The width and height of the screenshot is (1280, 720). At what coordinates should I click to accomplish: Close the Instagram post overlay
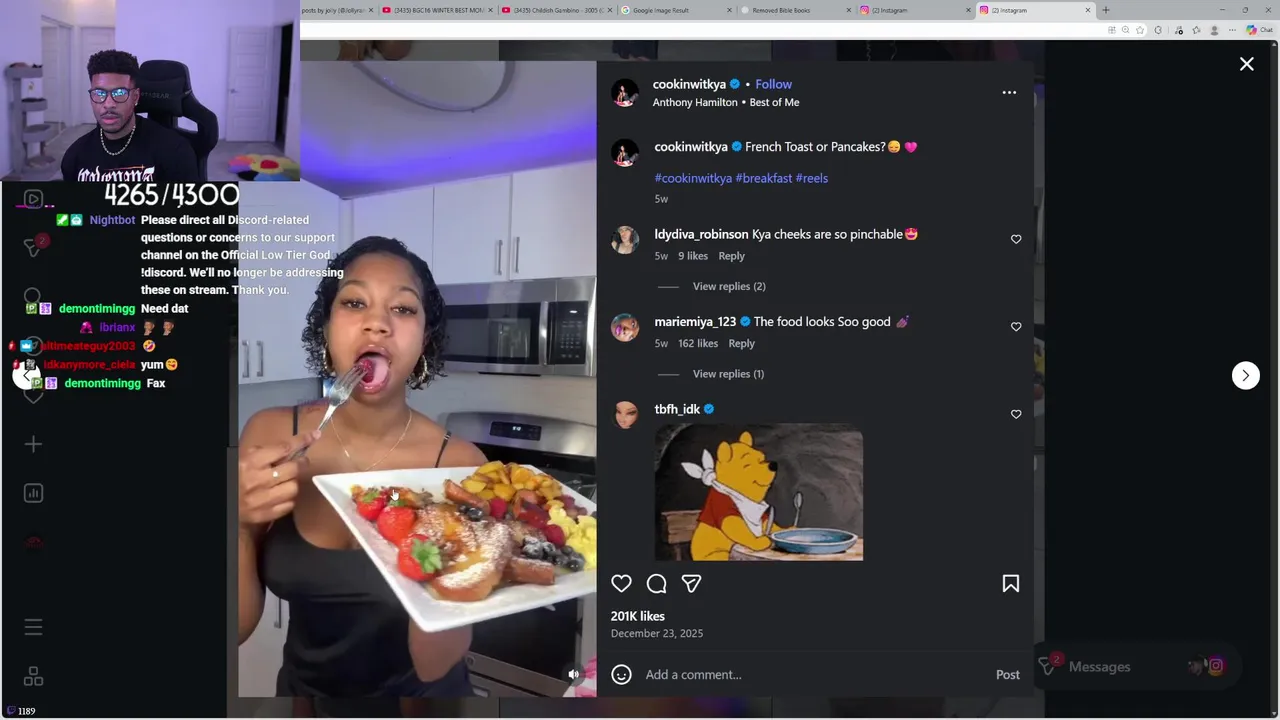point(1246,64)
